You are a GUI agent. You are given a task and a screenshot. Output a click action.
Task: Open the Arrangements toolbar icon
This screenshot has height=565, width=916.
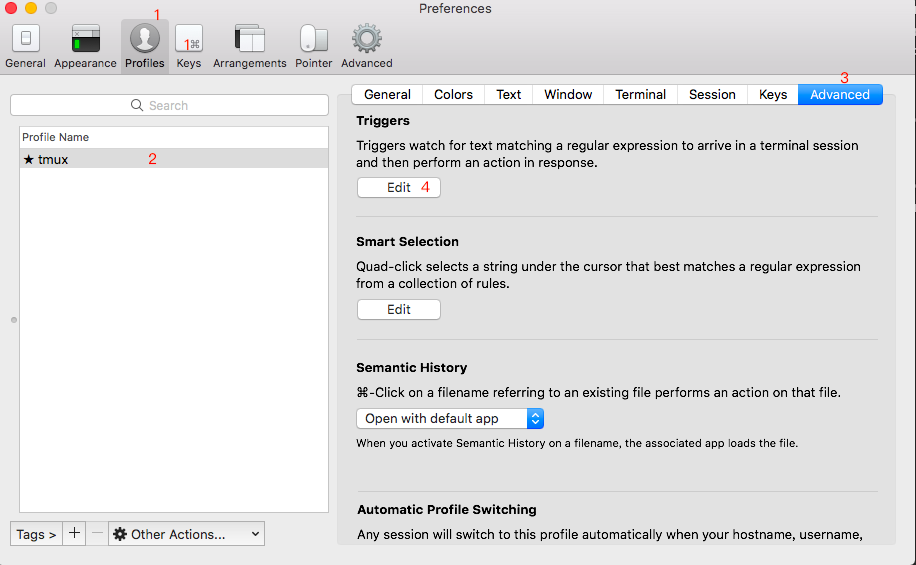coord(249,40)
